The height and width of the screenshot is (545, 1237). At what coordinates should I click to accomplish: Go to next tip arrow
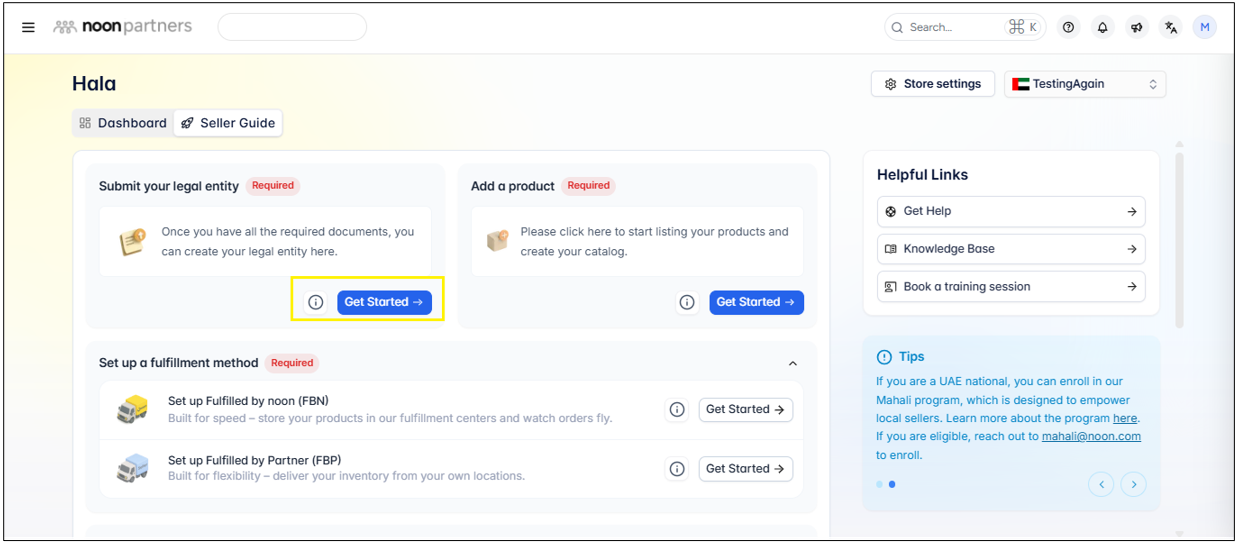coord(1133,485)
